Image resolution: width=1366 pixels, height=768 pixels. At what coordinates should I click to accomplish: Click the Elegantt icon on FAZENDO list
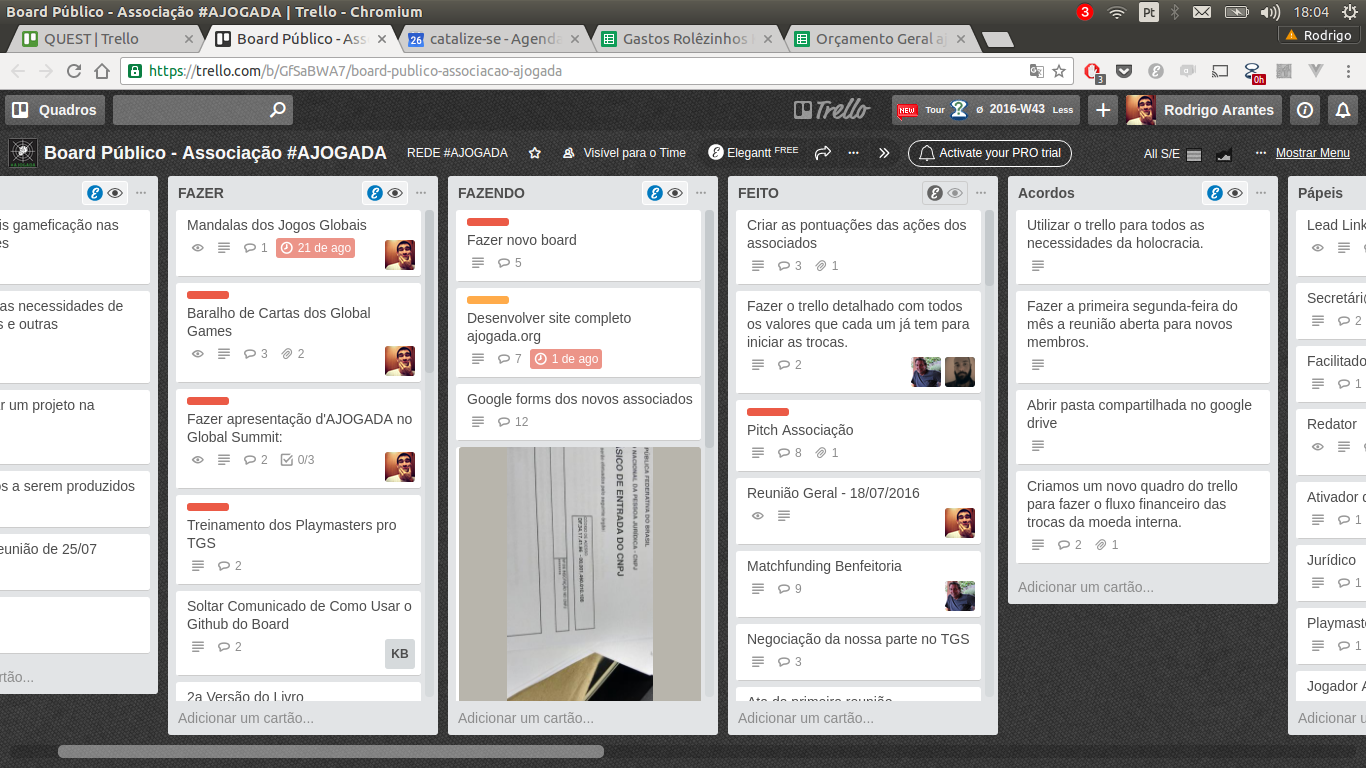coord(655,193)
